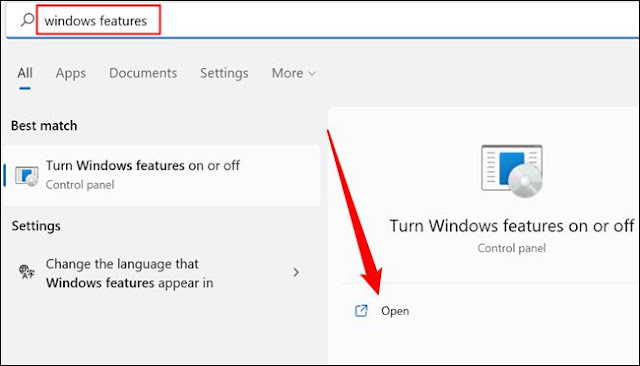Switch to the Apps tab

point(71,73)
